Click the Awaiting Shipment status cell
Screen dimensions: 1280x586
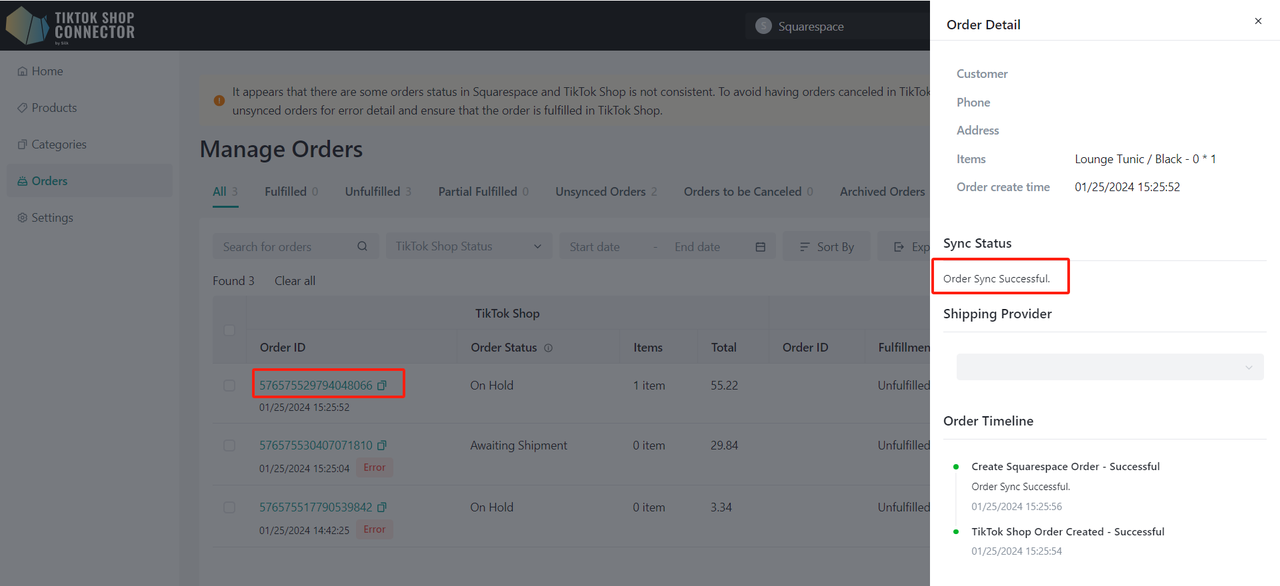(x=519, y=445)
